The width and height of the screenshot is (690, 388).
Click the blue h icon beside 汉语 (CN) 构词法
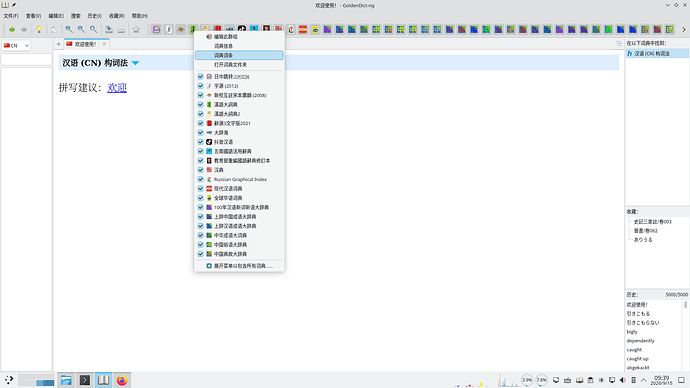coord(630,53)
